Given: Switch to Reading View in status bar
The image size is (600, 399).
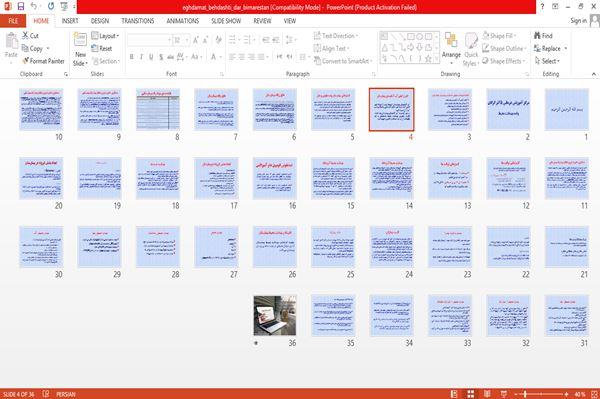Looking at the screenshot, I should pos(487,394).
